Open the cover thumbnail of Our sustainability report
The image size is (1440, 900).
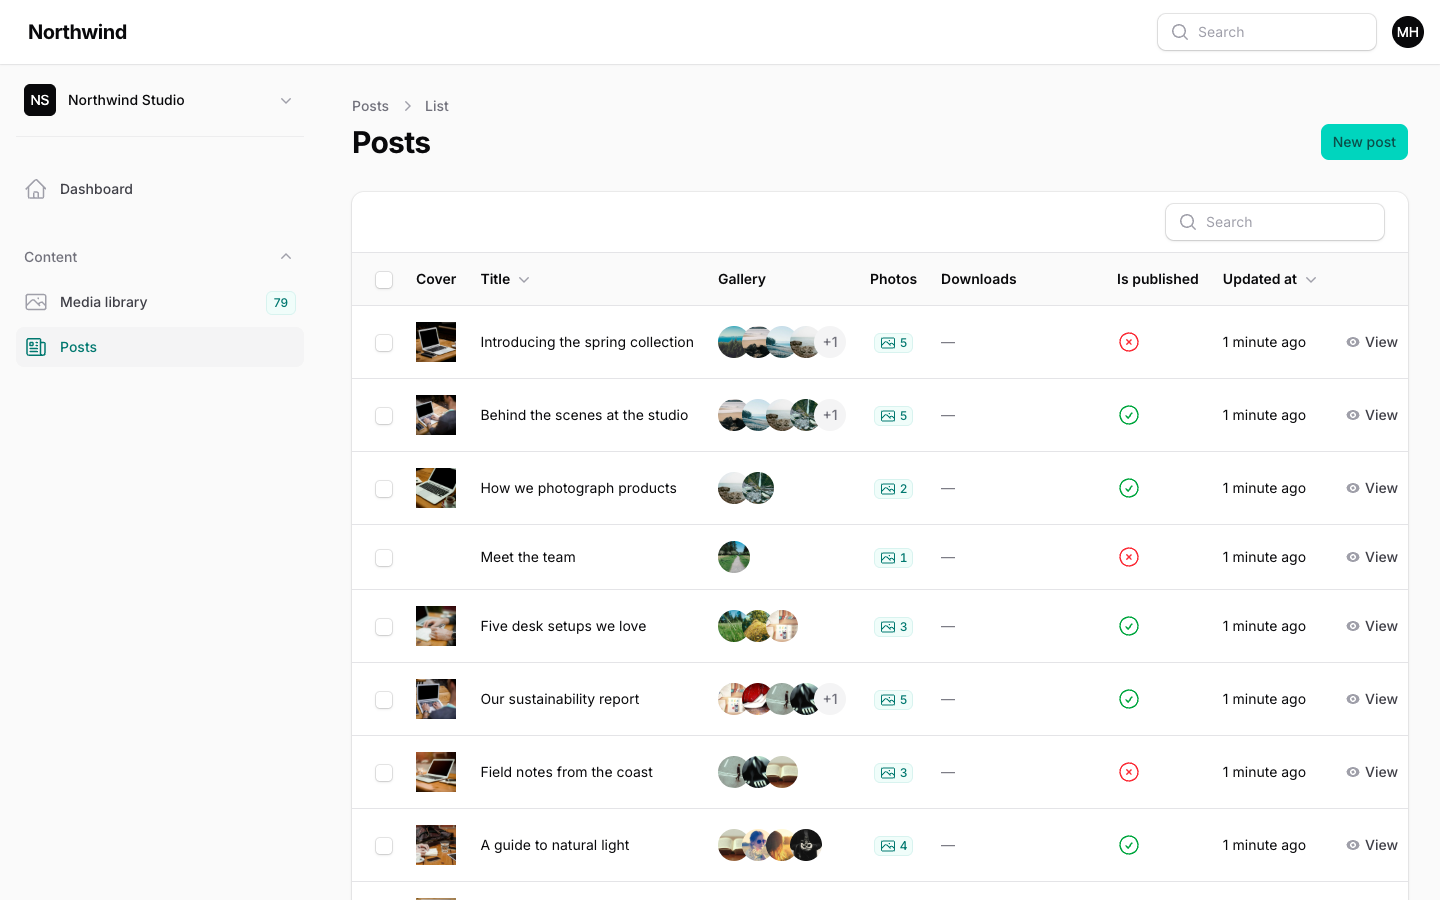pyautogui.click(x=436, y=699)
